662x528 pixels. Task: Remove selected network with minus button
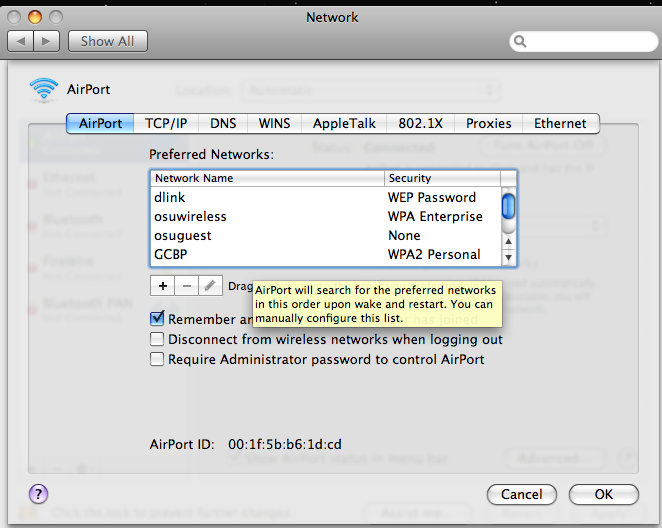click(187, 286)
